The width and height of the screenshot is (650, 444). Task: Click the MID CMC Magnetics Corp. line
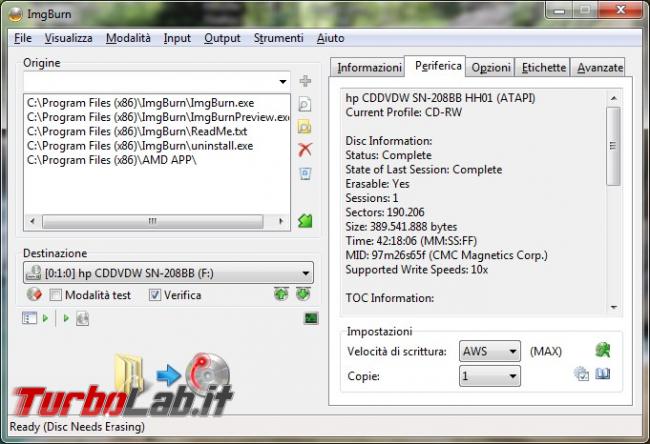pos(446,255)
